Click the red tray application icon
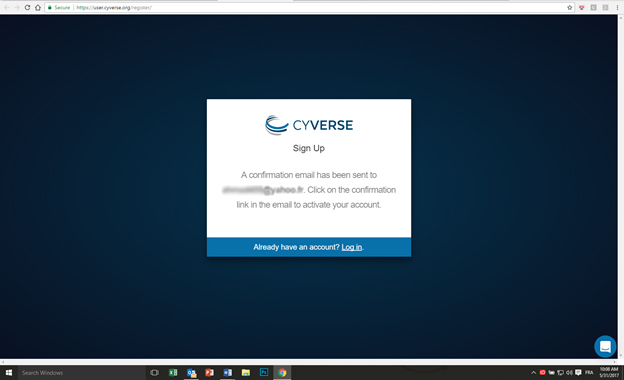 coord(542,372)
